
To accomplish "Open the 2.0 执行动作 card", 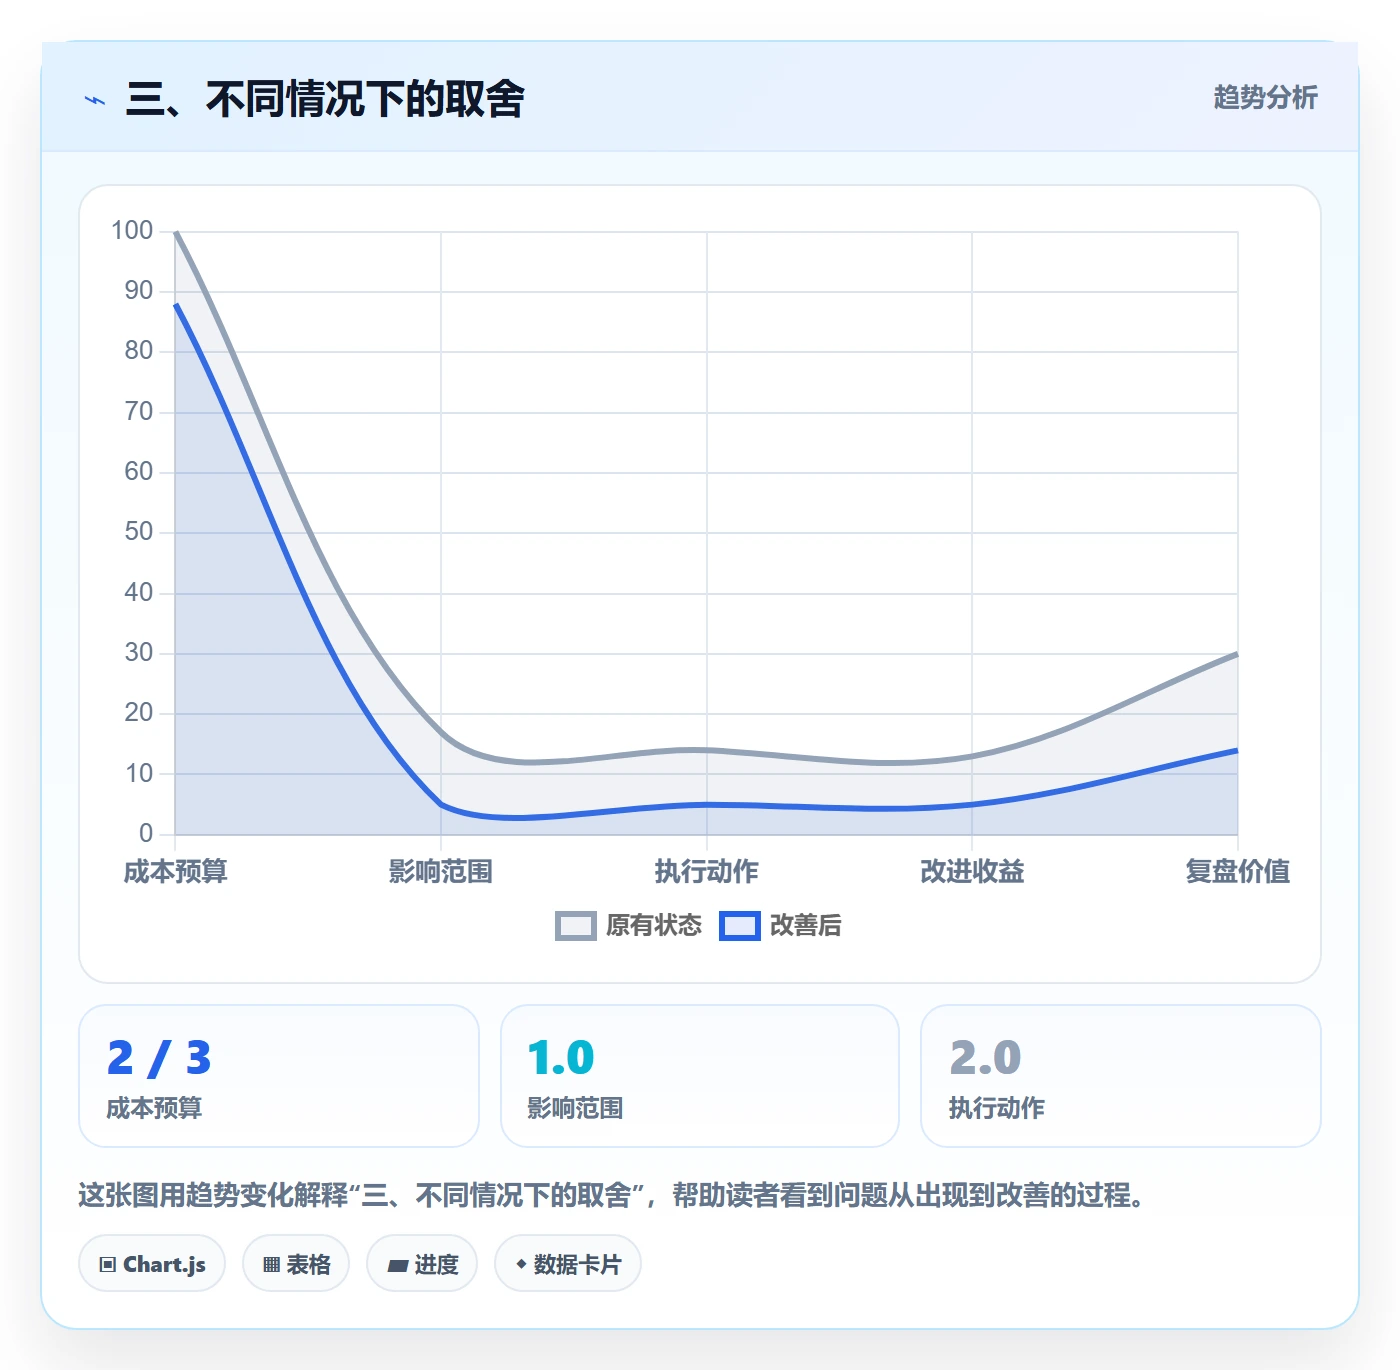I will [1121, 1076].
